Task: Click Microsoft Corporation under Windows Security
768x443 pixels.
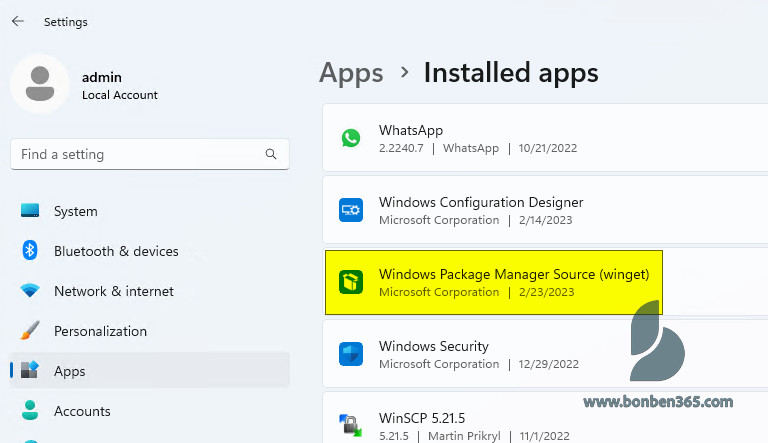Action: pos(439,364)
